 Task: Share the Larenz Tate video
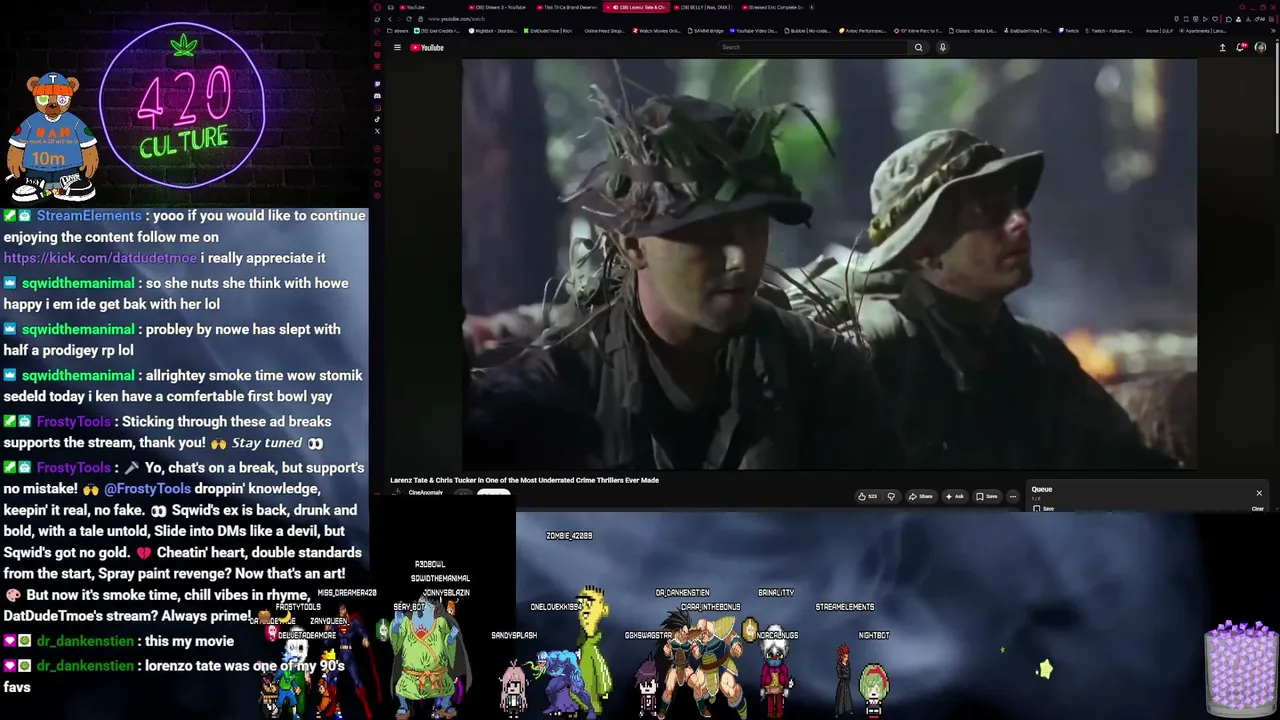click(x=921, y=496)
